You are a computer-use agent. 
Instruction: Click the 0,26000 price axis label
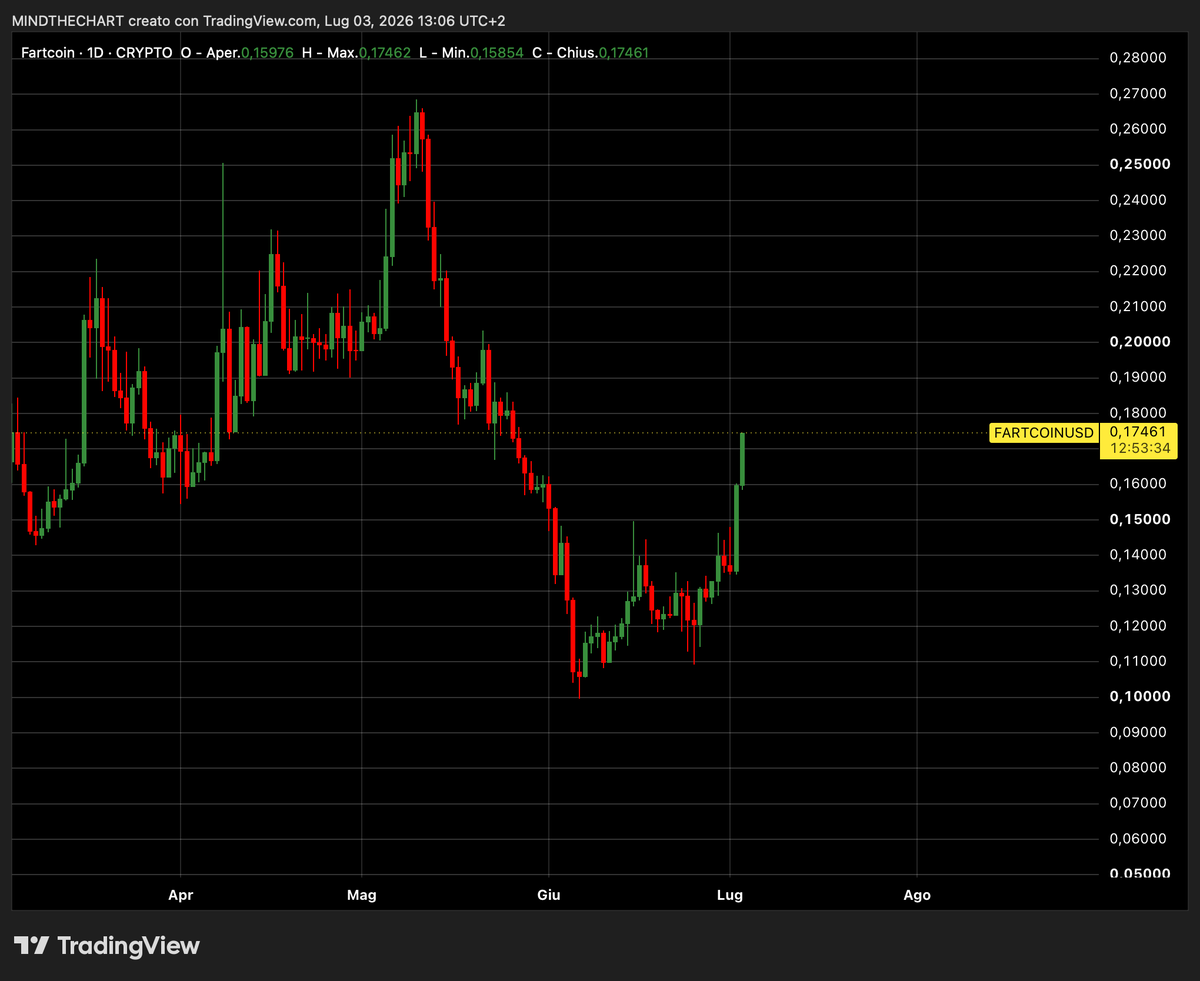[1138, 129]
